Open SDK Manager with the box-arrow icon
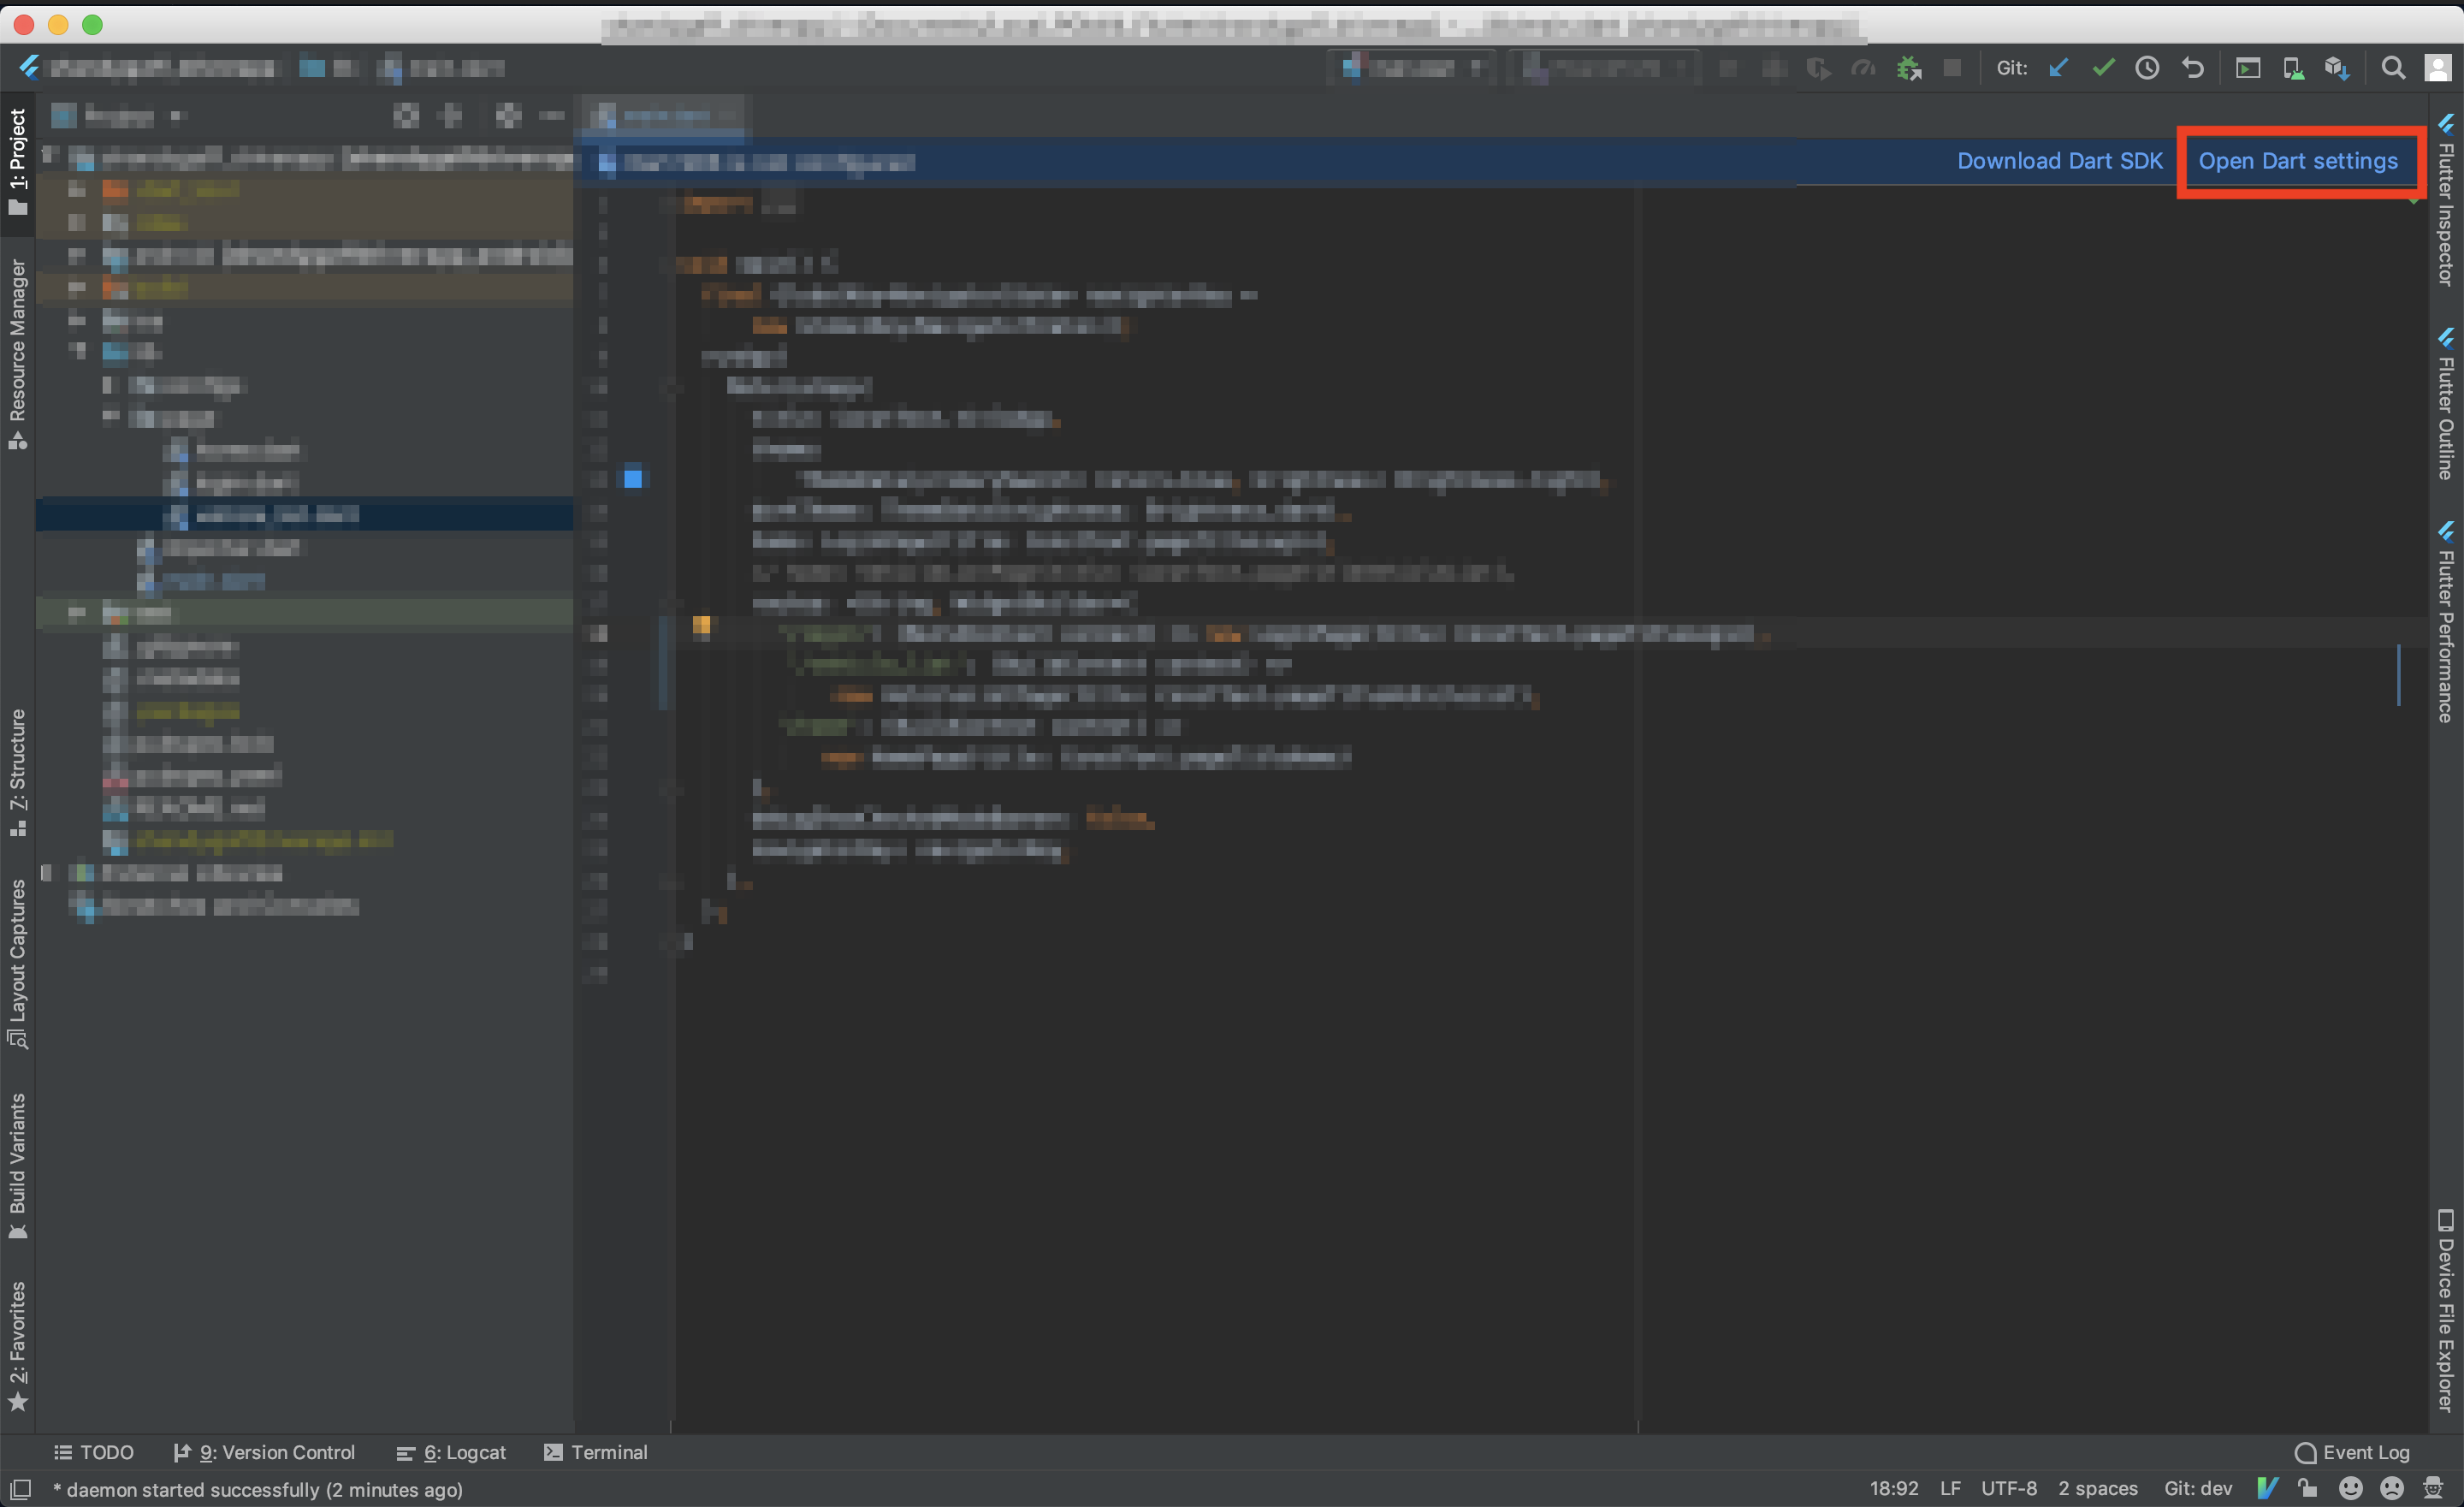2464x1507 pixels. 2337,67
